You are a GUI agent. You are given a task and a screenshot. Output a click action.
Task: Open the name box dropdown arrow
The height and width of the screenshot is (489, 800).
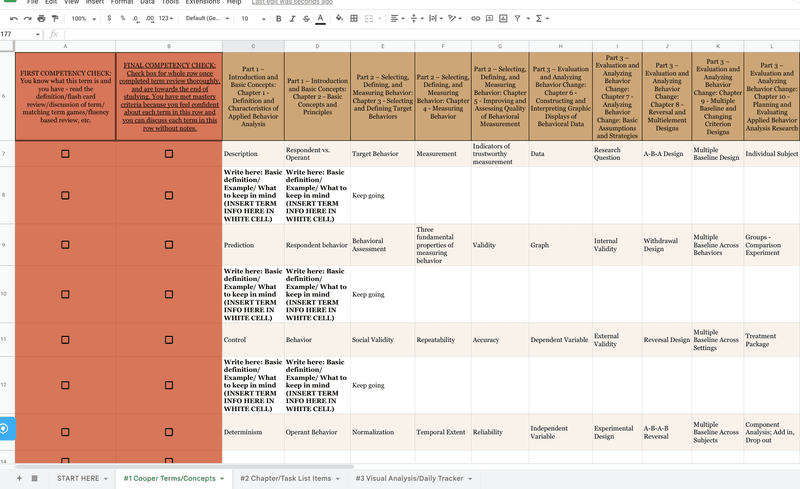(38, 34)
